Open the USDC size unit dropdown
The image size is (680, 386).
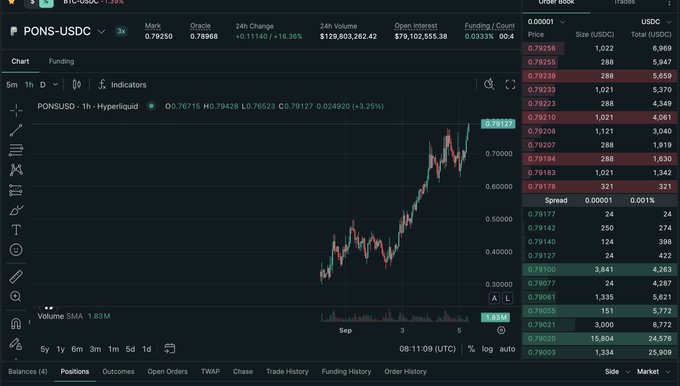pos(656,22)
